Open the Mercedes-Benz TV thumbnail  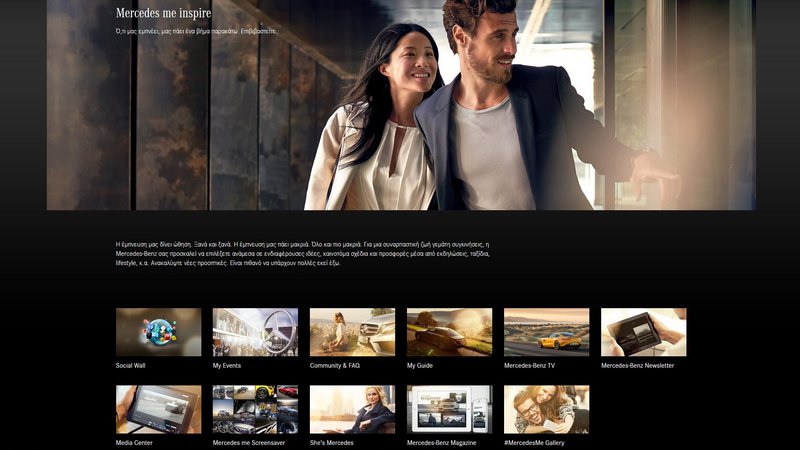pos(546,332)
